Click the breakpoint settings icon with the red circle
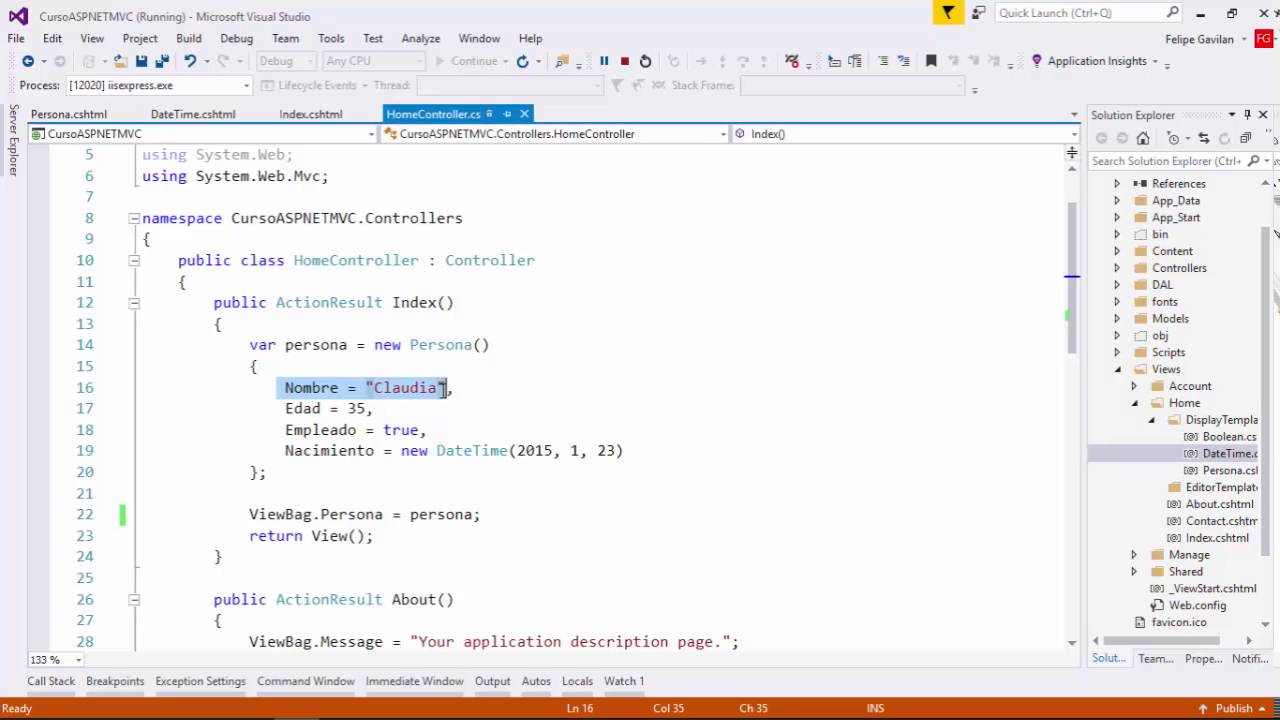Image resolution: width=1280 pixels, height=720 pixels. click(x=792, y=61)
